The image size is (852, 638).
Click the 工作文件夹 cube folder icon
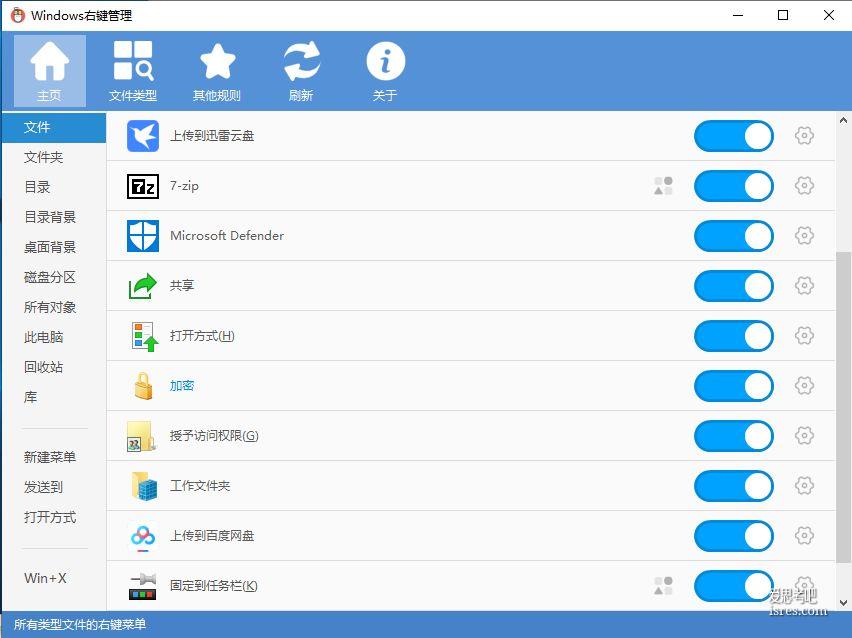(x=144, y=486)
